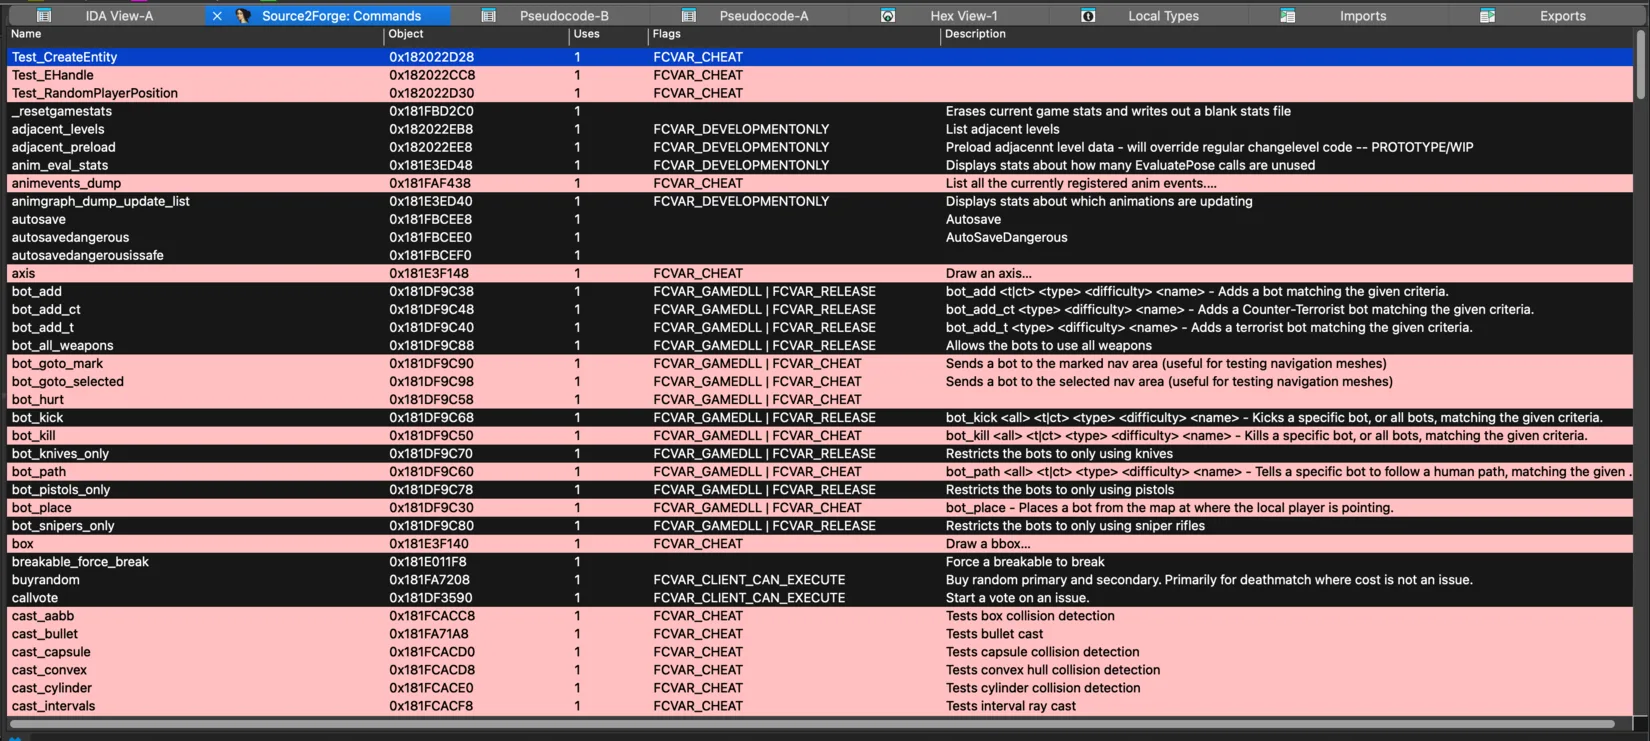Click the Local Types tab icon
The image size is (1650, 741).
1088,15
